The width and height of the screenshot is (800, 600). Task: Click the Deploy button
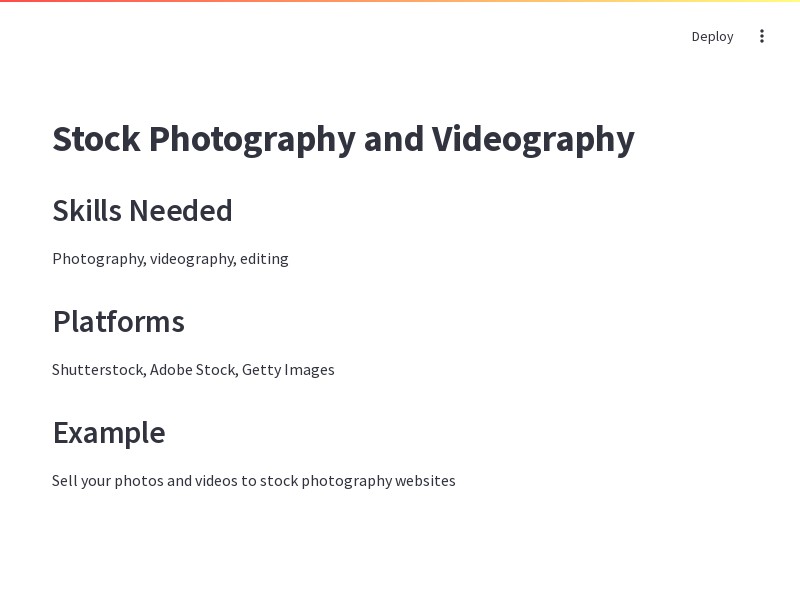(x=712, y=37)
